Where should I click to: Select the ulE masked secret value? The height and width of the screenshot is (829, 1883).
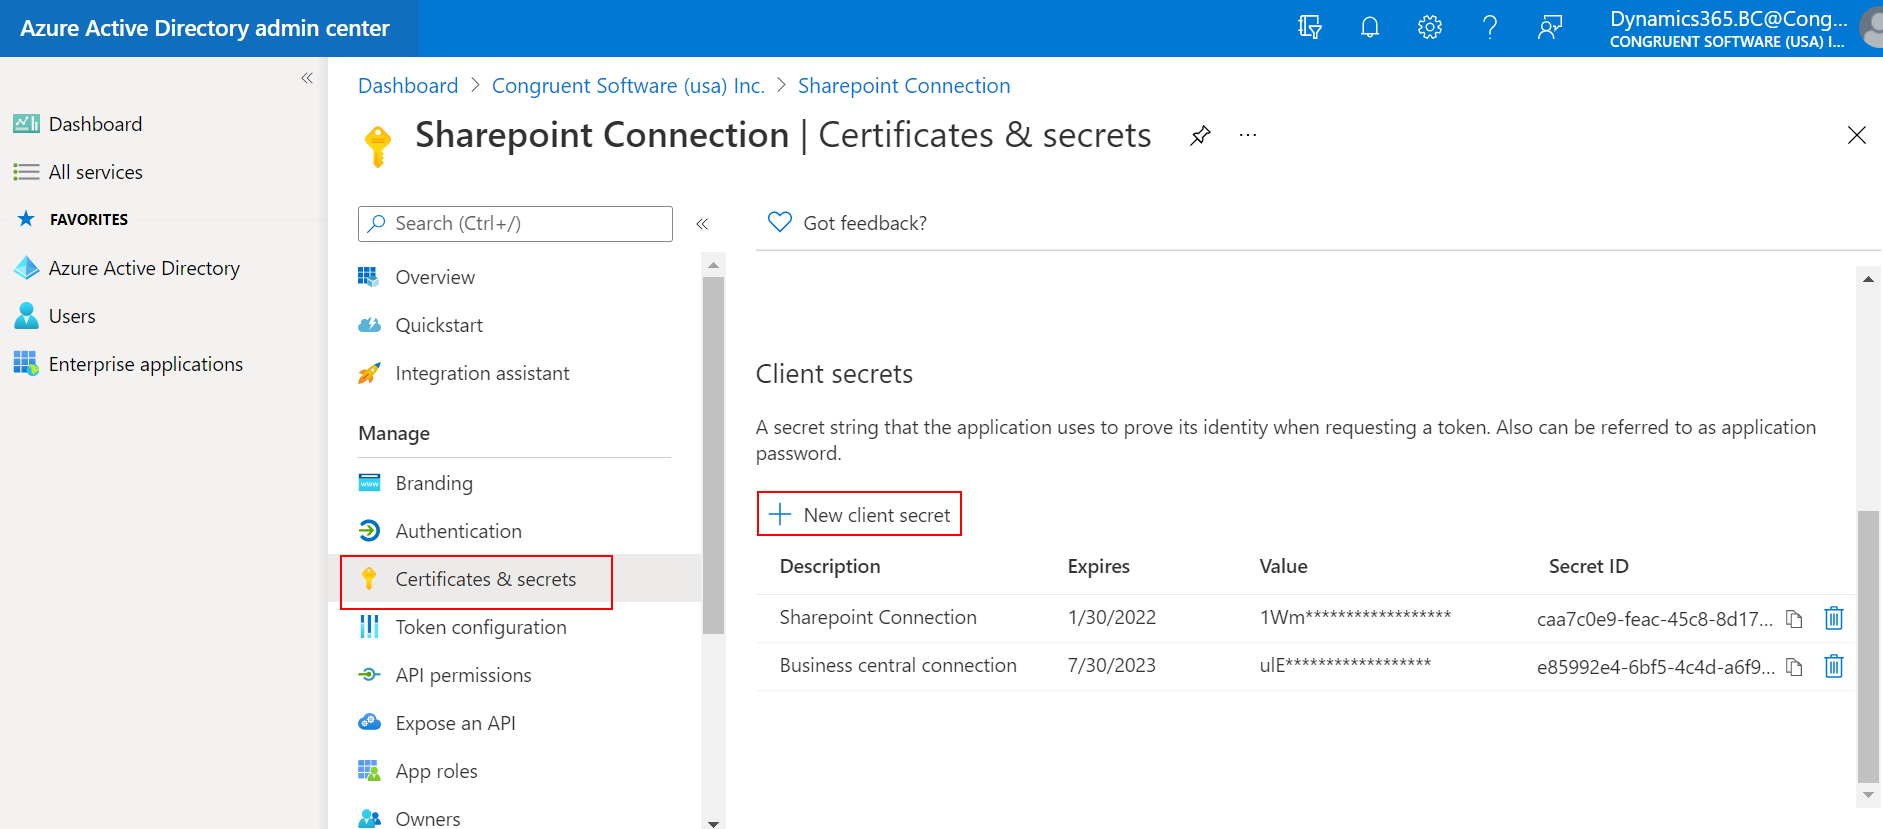(x=1345, y=665)
